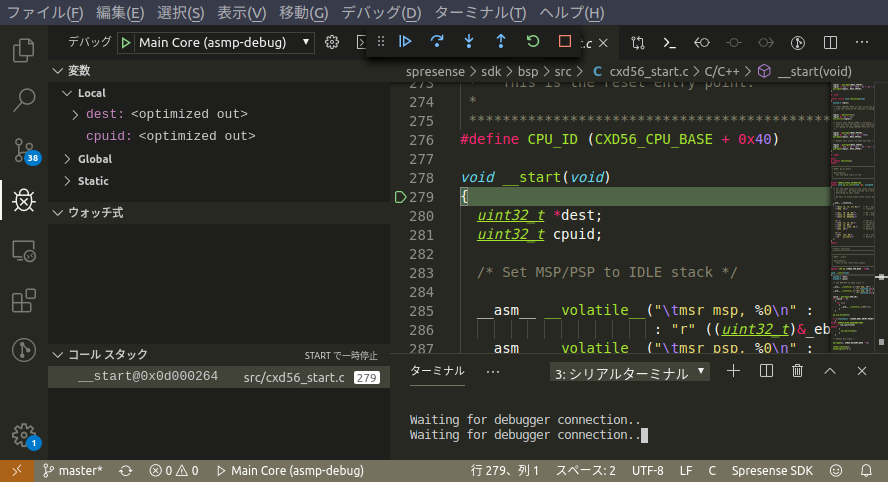Choose terminal from シリアルターミナル dropdown
Image resolution: width=888 pixels, height=482 pixels.
[629, 373]
